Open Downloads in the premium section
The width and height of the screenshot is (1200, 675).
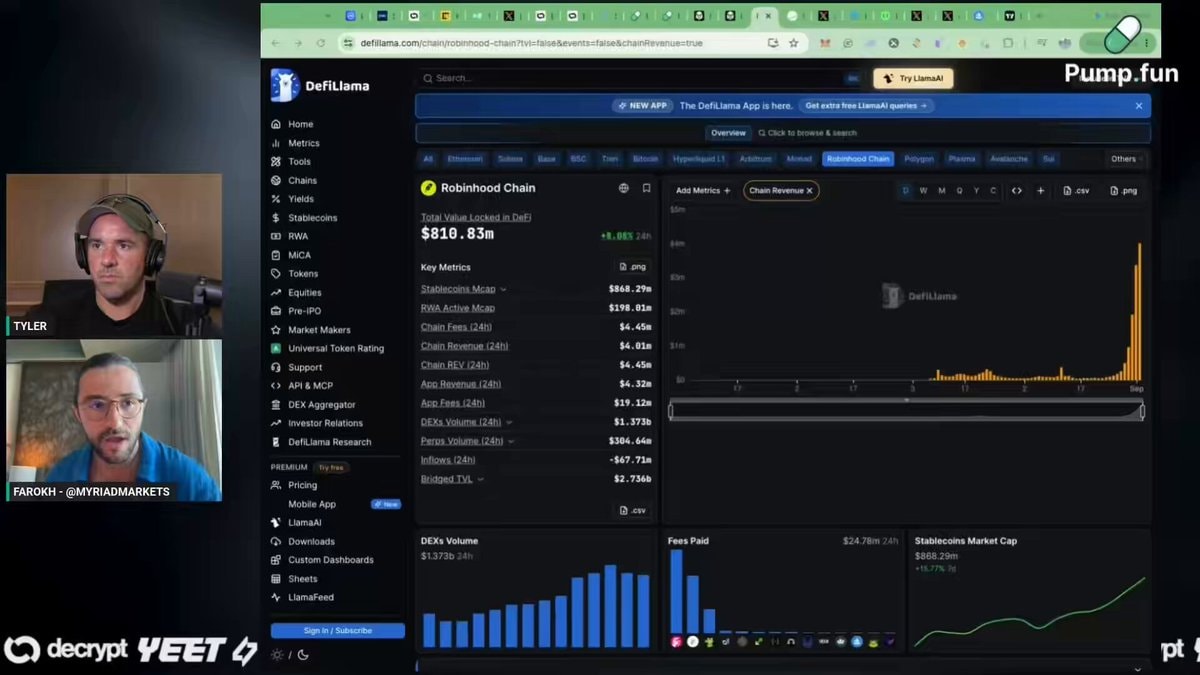coord(311,541)
